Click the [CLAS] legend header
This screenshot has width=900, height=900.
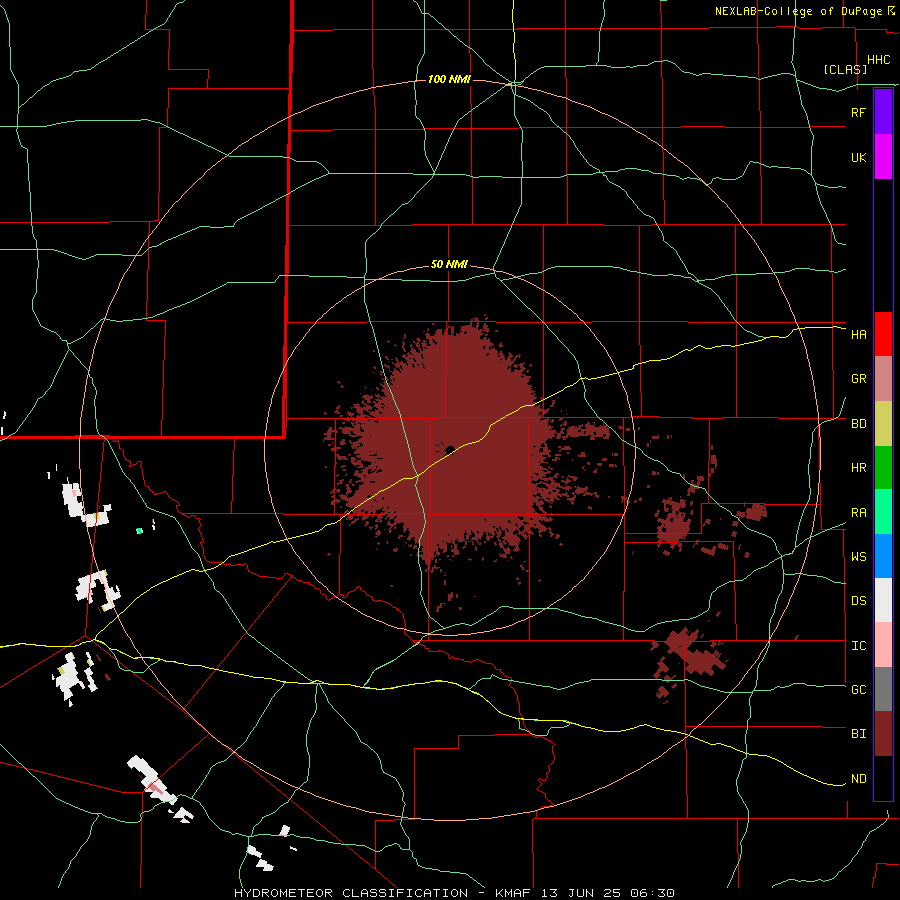[x=845, y=69]
